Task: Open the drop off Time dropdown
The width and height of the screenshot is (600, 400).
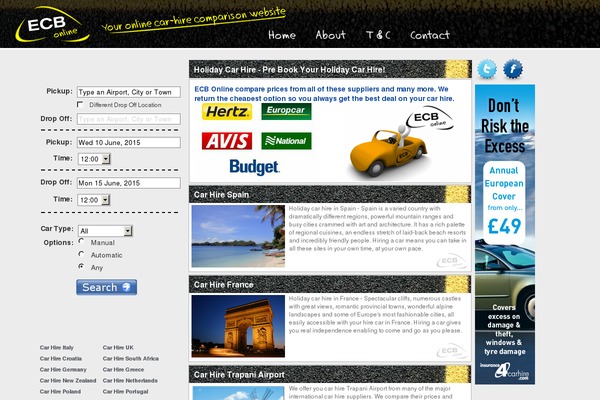Action: (x=94, y=200)
